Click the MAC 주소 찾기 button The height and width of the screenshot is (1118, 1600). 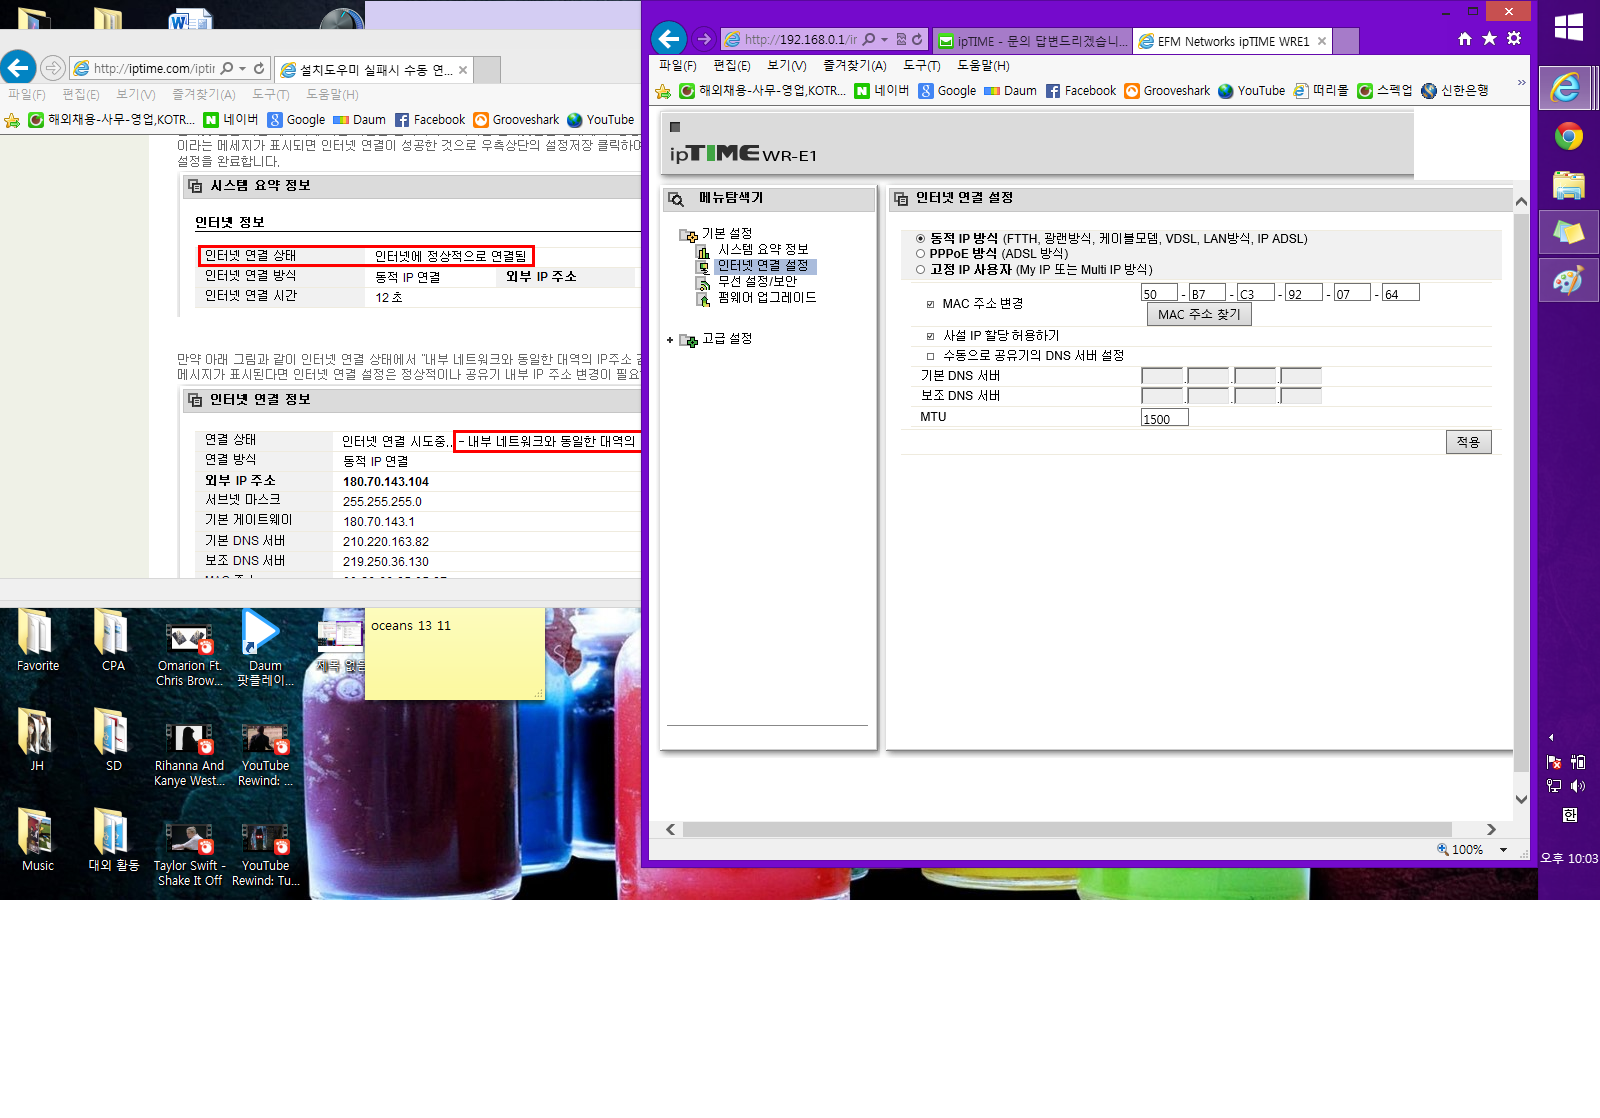[1198, 314]
